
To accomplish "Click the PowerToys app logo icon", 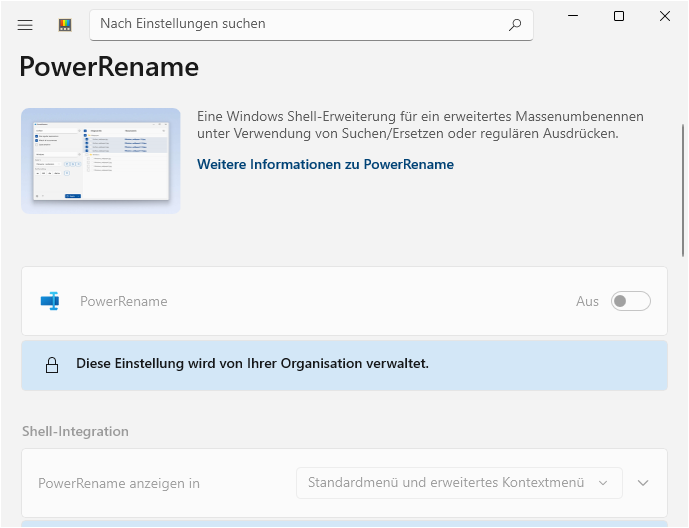I will (x=65, y=25).
